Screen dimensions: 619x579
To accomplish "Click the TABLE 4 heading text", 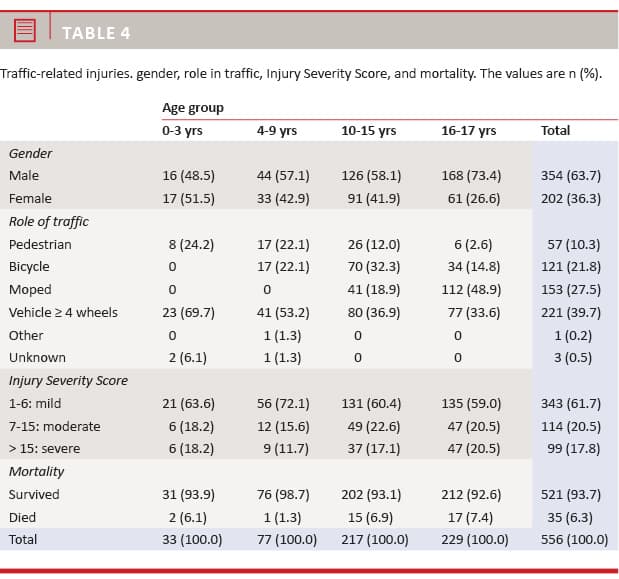I will pyautogui.click(x=96, y=33).
